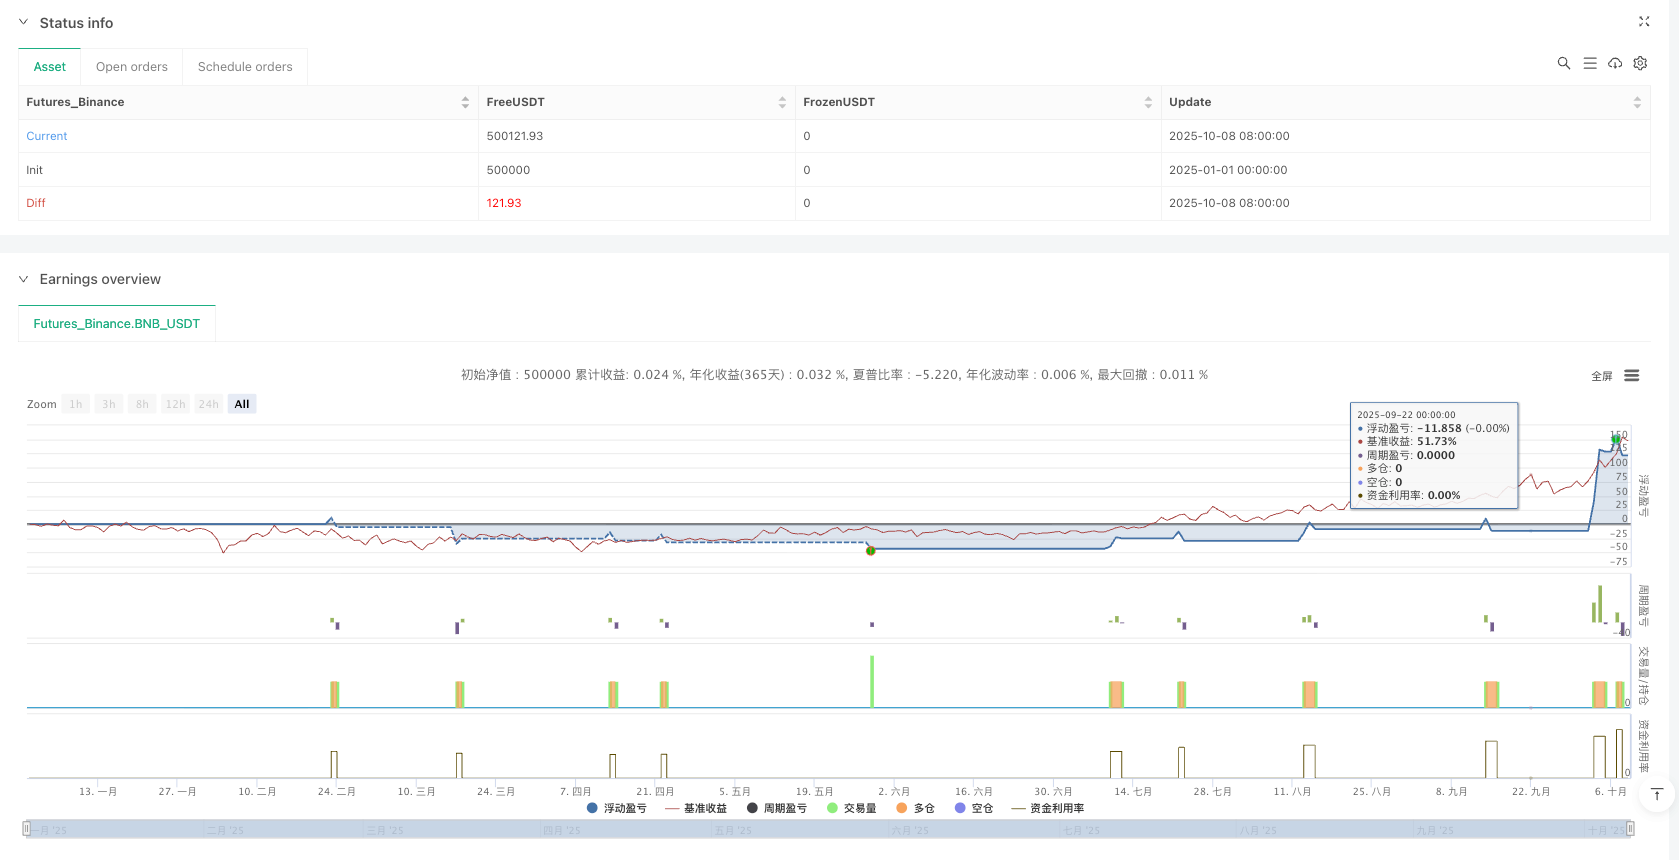This screenshot has width=1679, height=860.
Task: Click the collapse fullscreen arrows icon
Action: 1644,22
